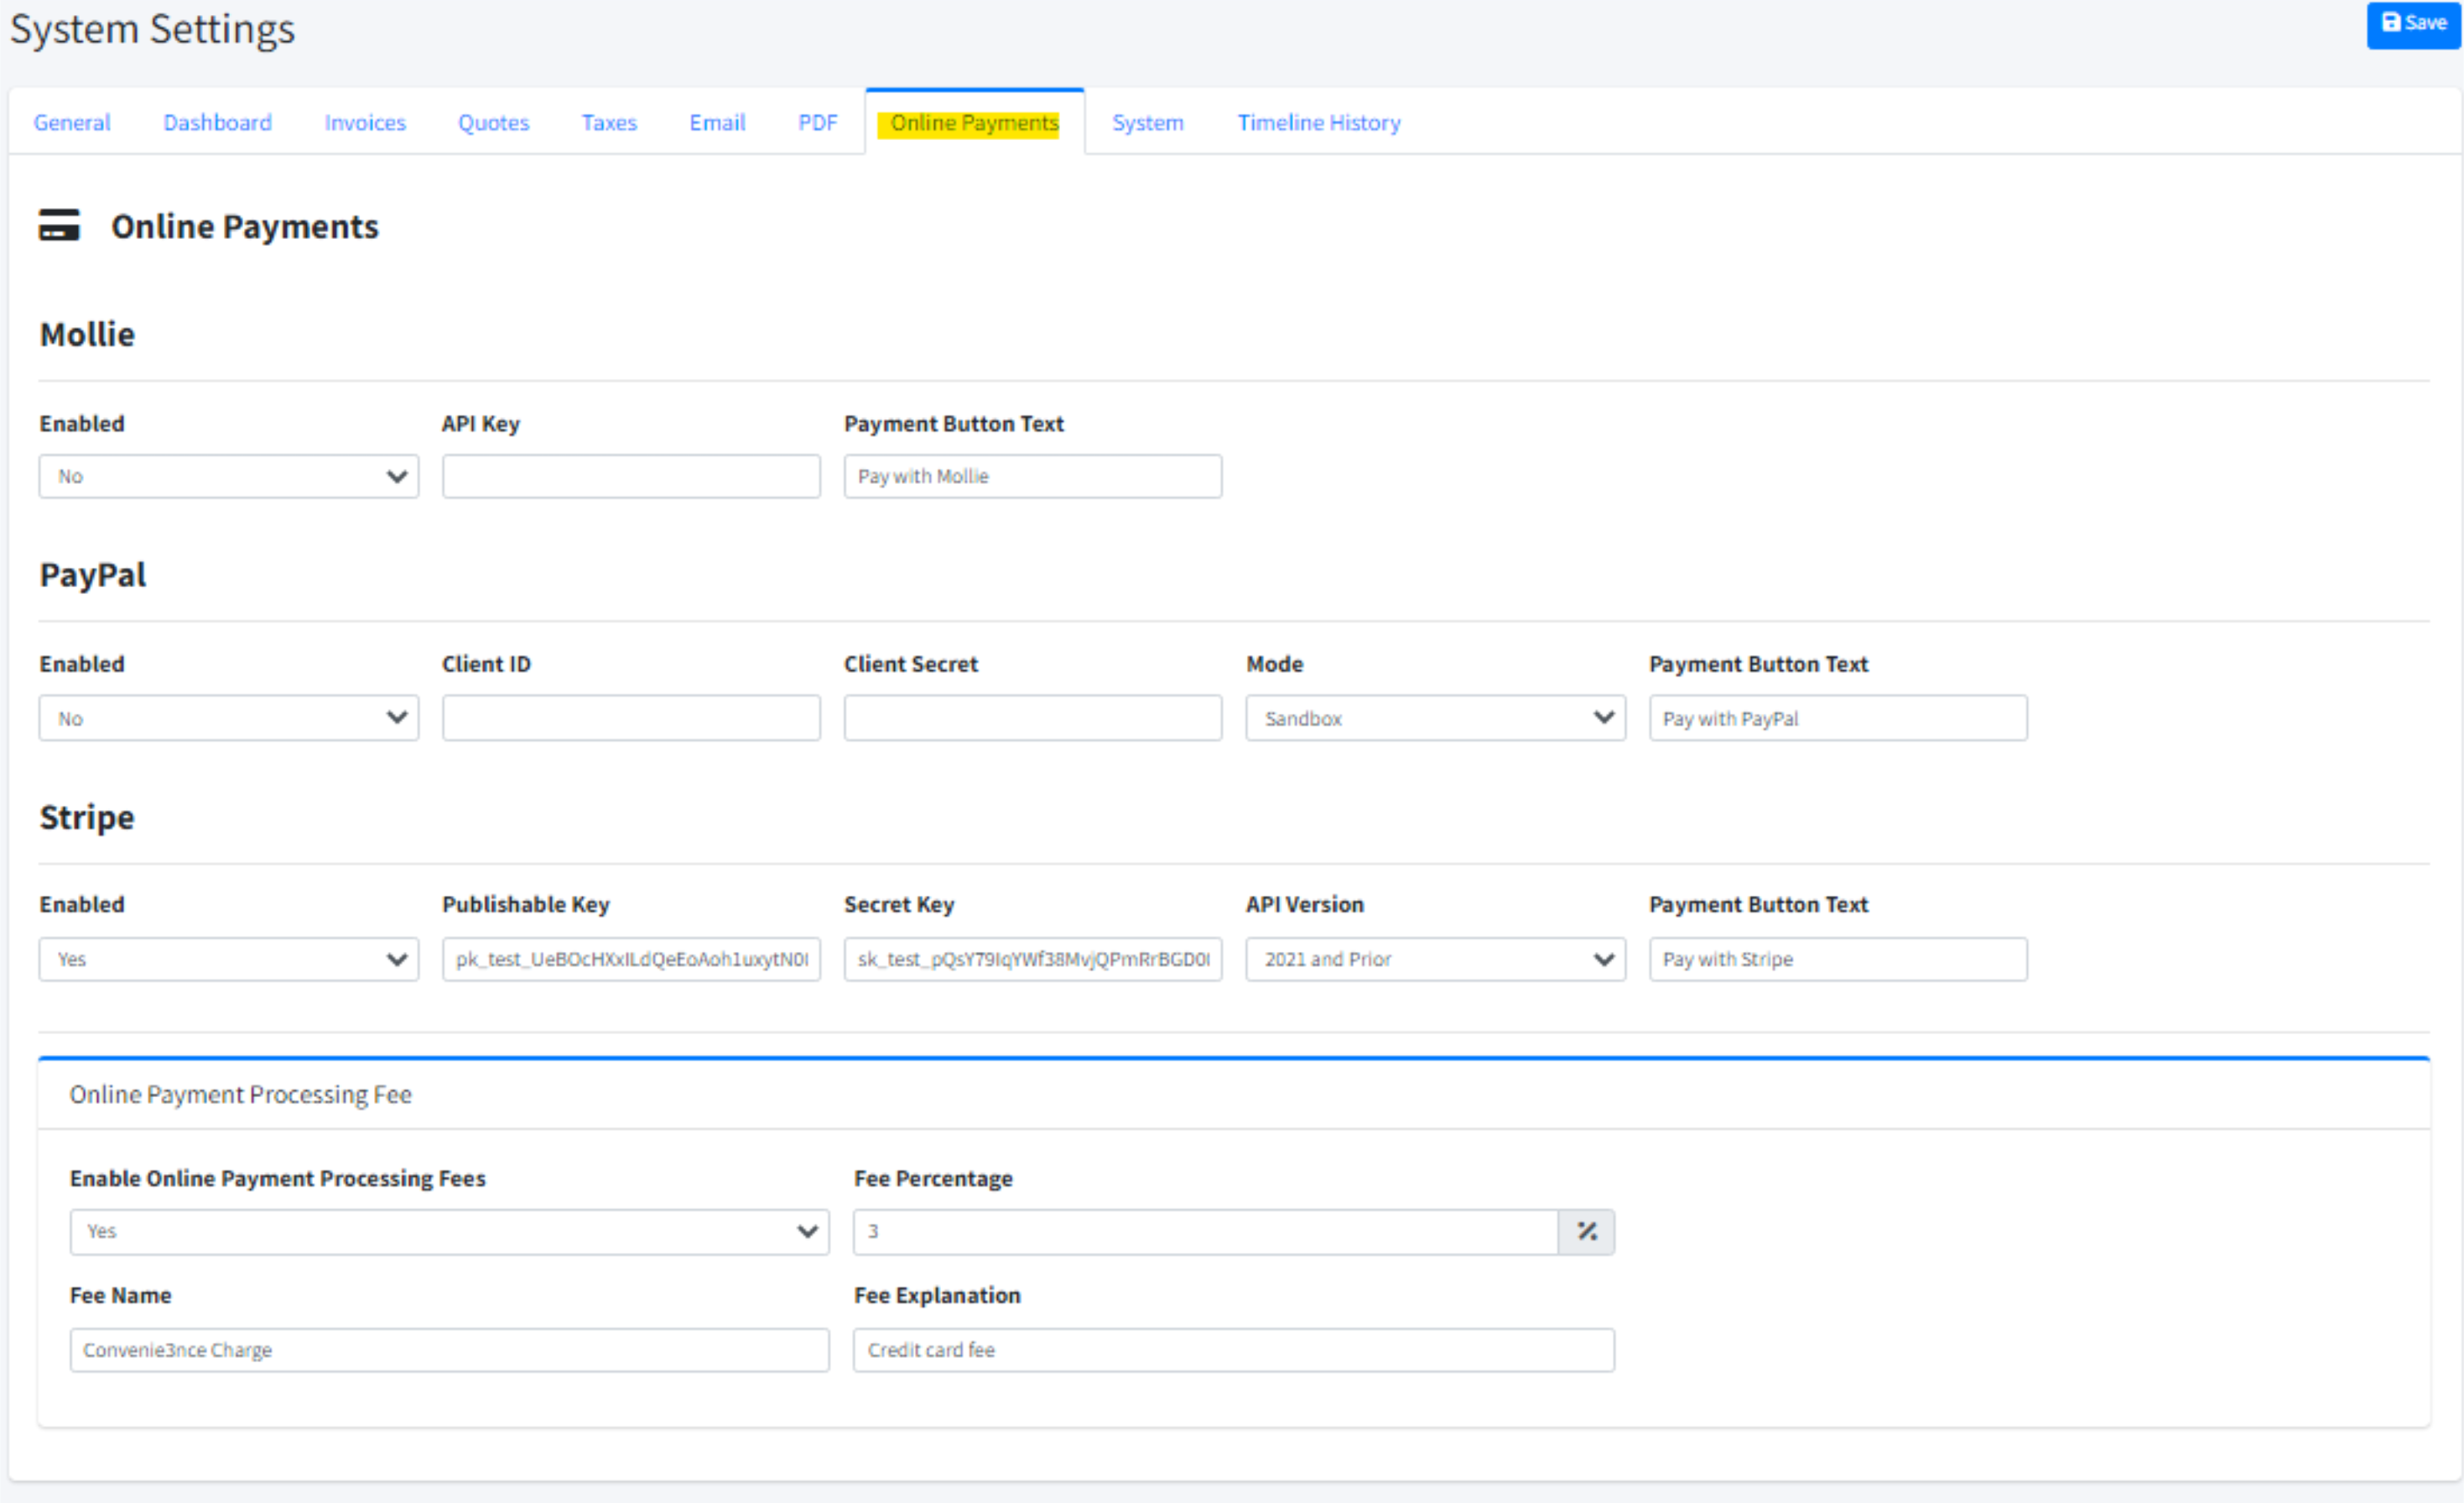Click the percent icon next to Fee Percentage
2464x1503 pixels.
pos(1586,1231)
